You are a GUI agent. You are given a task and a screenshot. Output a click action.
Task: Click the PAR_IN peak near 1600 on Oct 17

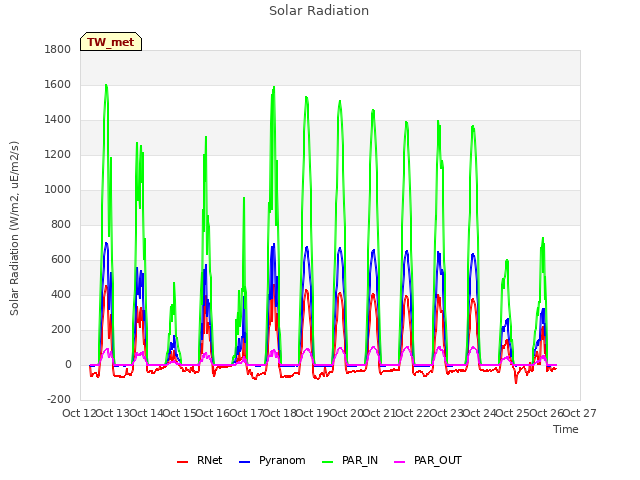click(x=274, y=87)
